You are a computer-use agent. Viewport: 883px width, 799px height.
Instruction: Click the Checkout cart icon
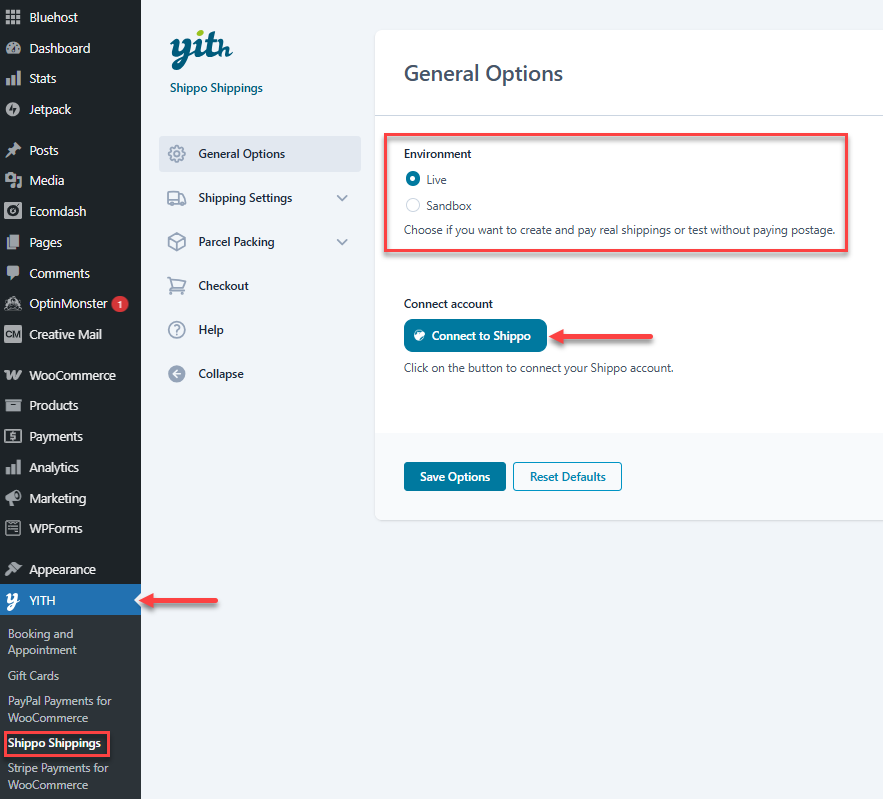[x=177, y=285]
